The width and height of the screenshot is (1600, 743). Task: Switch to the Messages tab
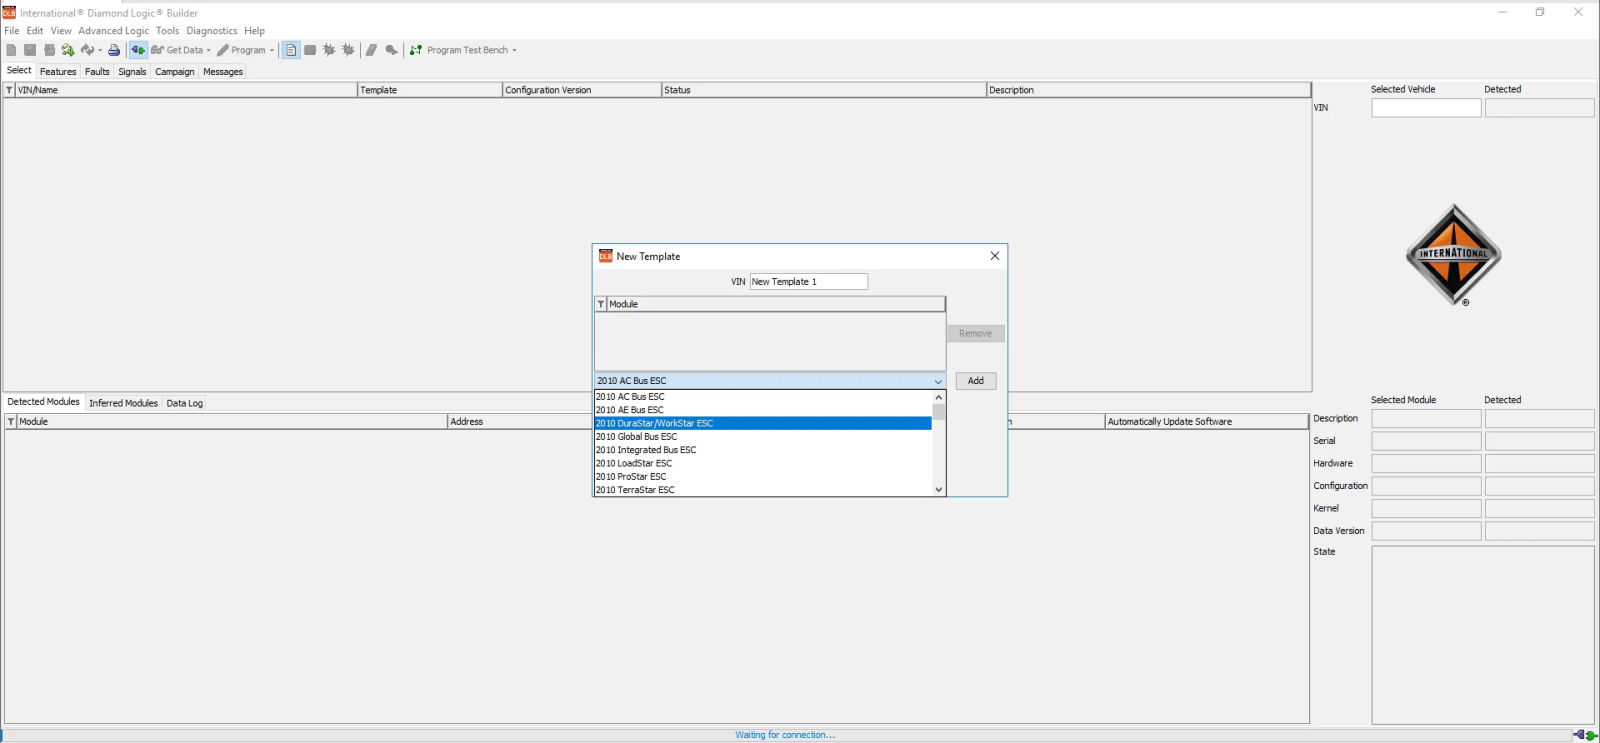(x=223, y=72)
